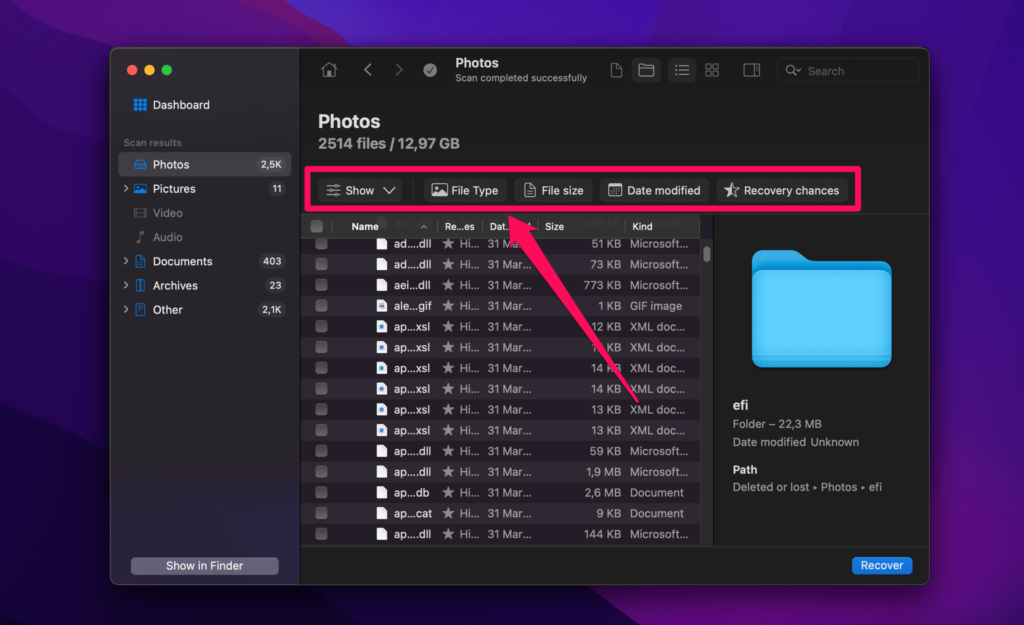Click the scan completed checkmark icon
Viewport: 1024px width, 625px height.
(430, 70)
